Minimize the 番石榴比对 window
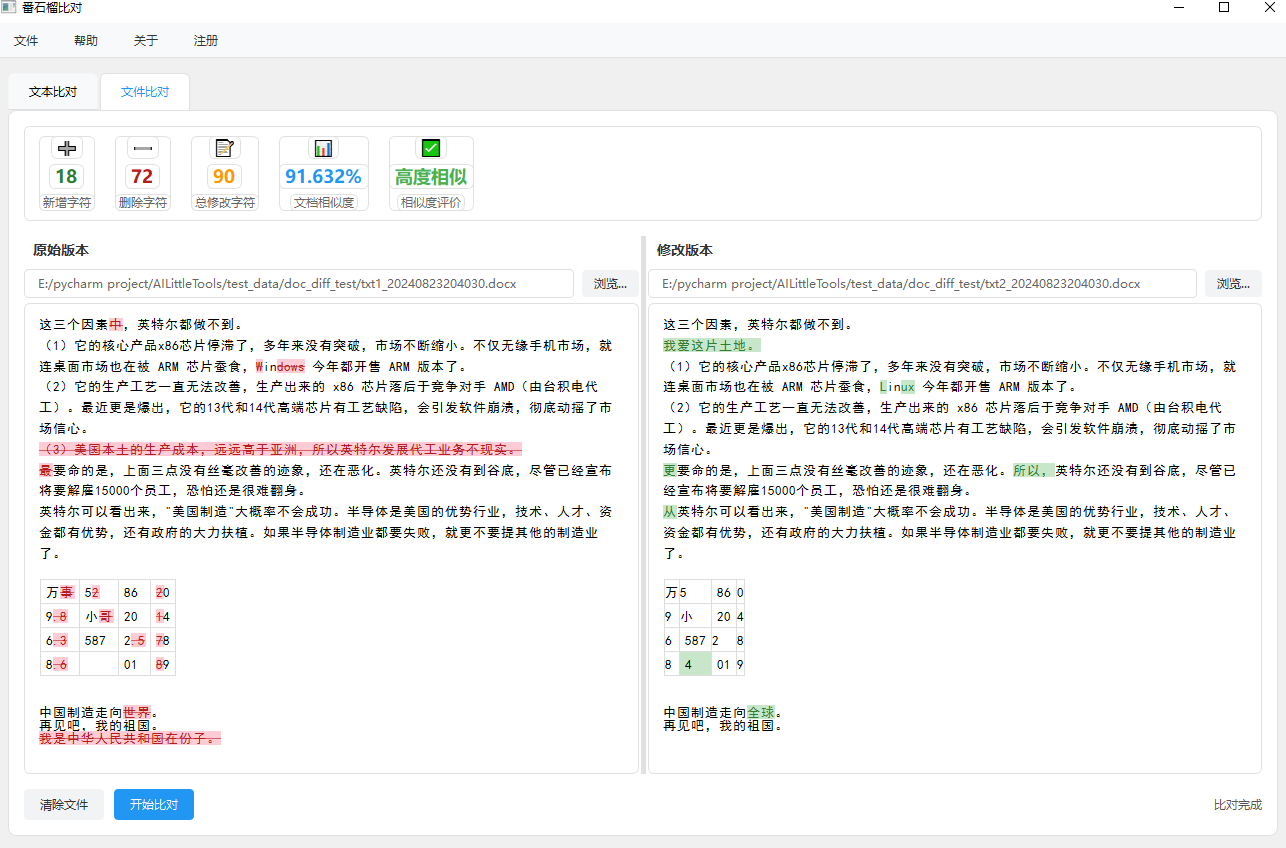 [x=1177, y=8]
